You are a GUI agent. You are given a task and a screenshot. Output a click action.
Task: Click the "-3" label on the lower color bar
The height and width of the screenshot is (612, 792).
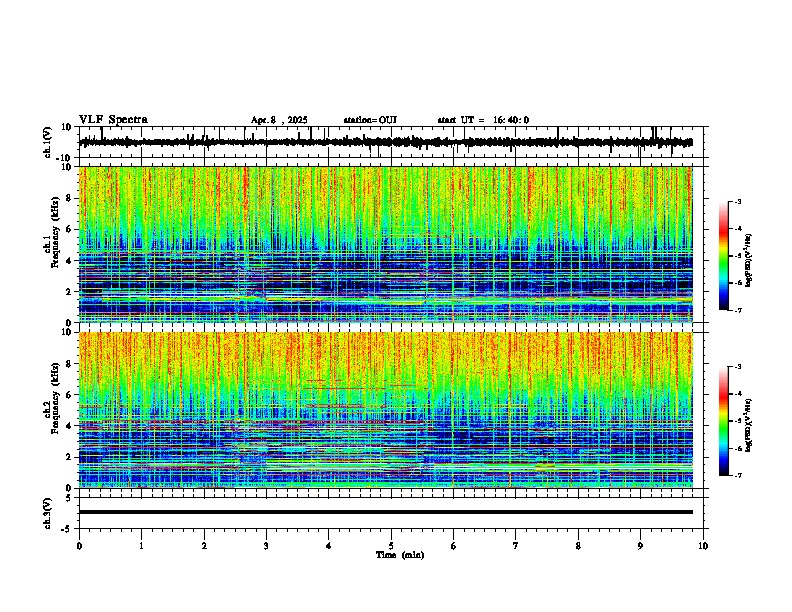737,367
